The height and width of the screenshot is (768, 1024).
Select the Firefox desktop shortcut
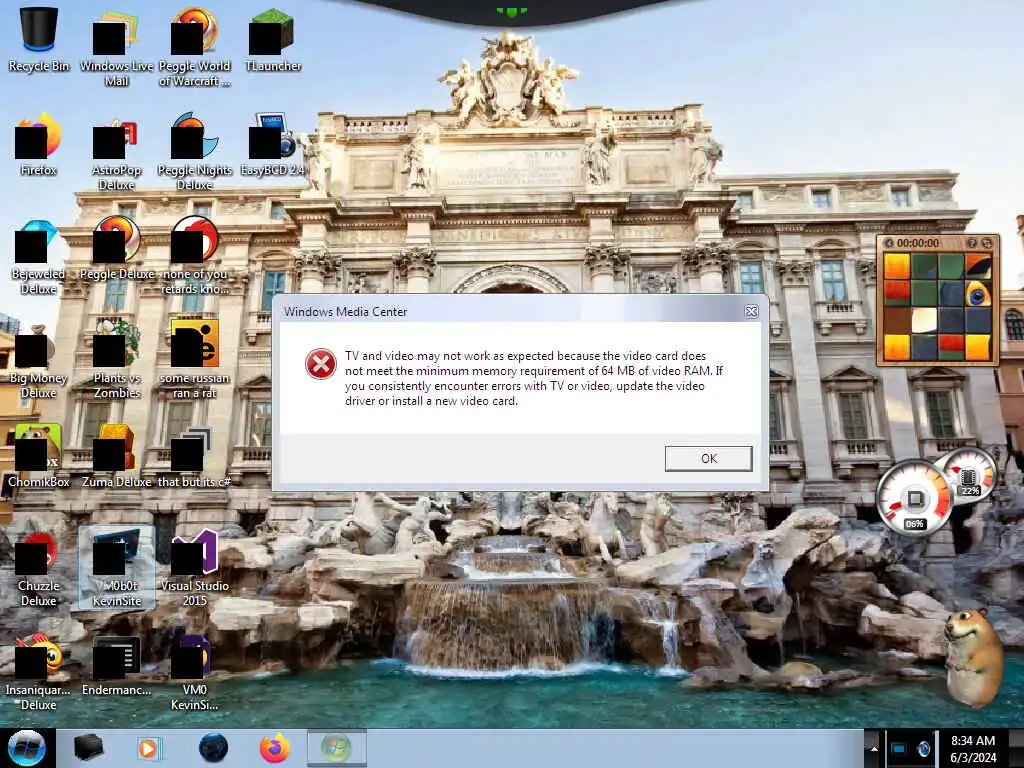click(x=39, y=145)
